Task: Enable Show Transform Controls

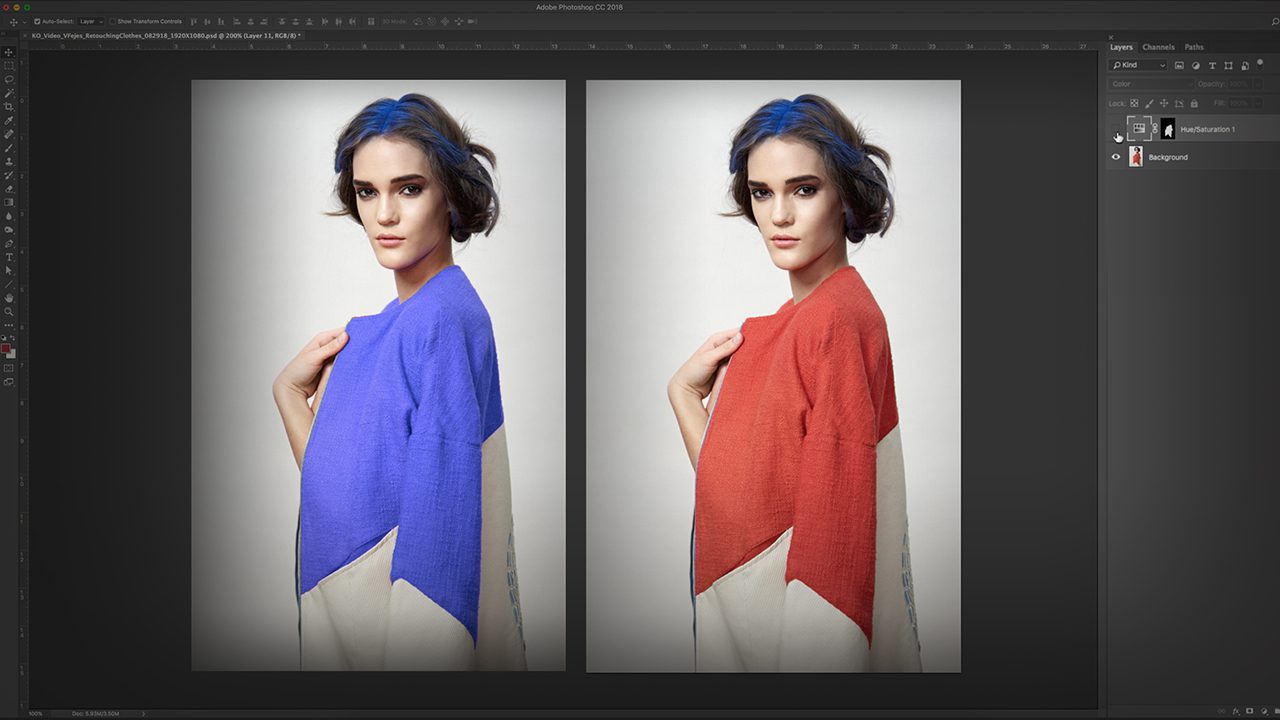Action: 113,19
